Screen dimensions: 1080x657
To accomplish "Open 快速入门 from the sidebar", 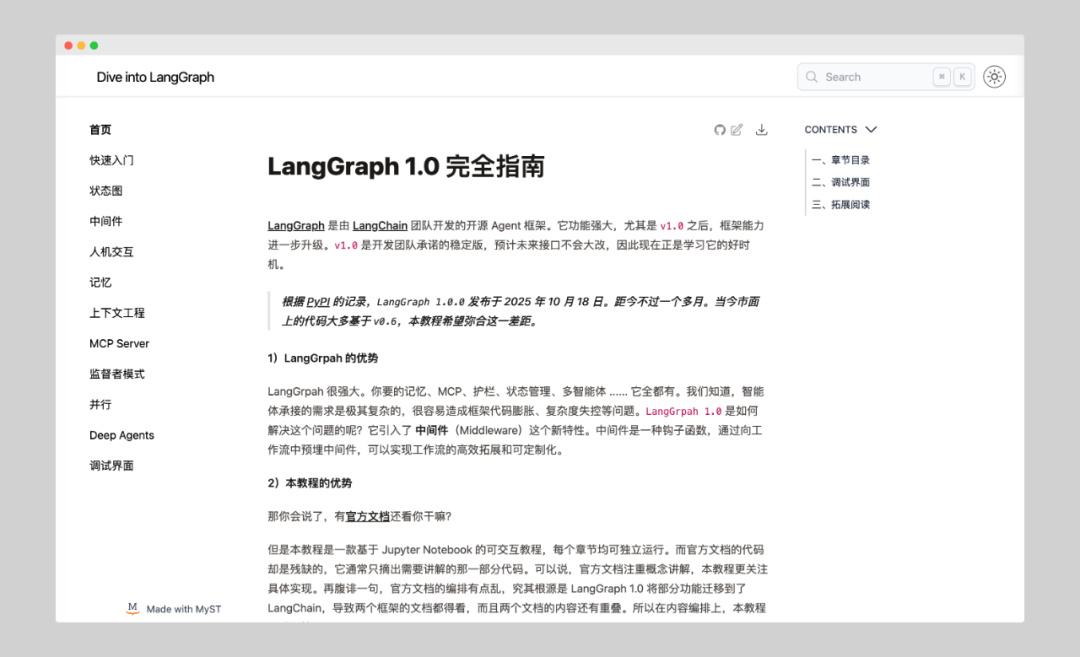I will tap(110, 159).
